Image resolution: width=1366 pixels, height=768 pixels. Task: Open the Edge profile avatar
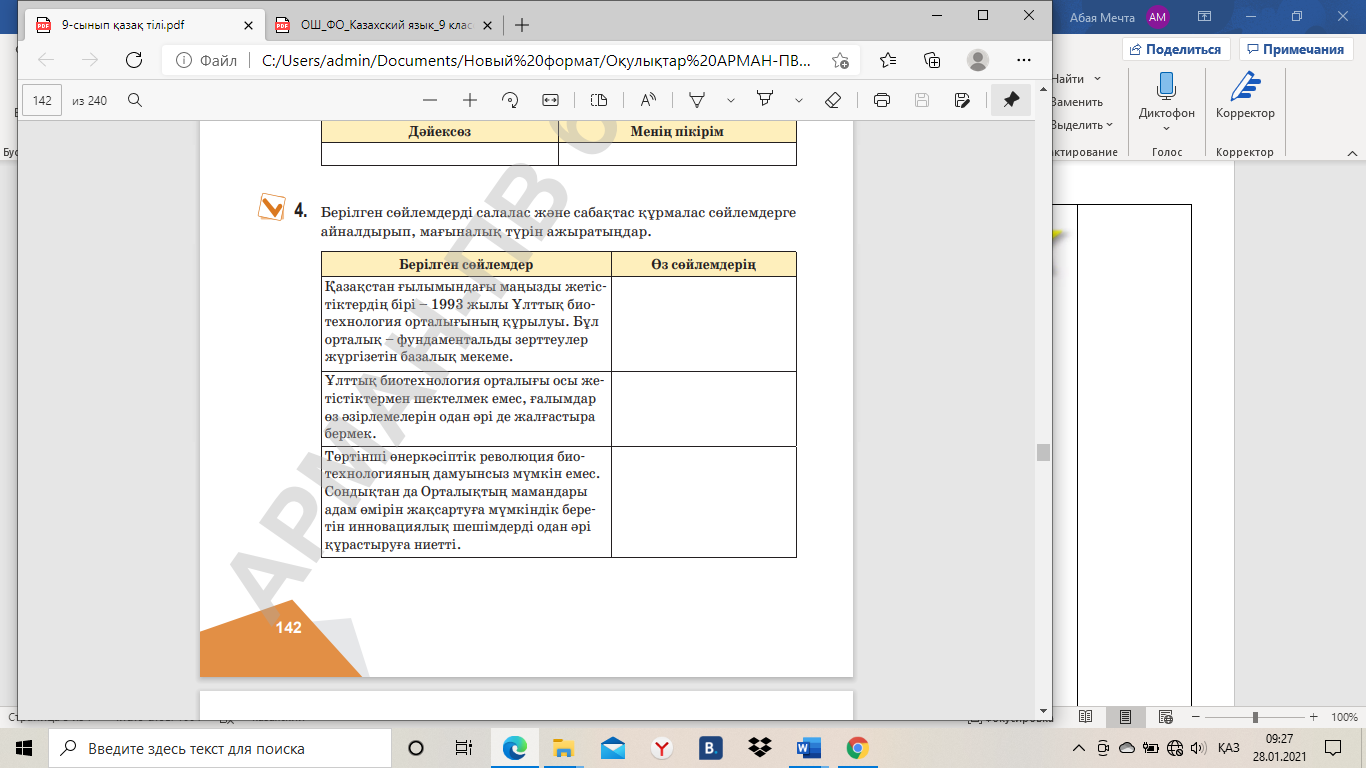click(x=978, y=60)
